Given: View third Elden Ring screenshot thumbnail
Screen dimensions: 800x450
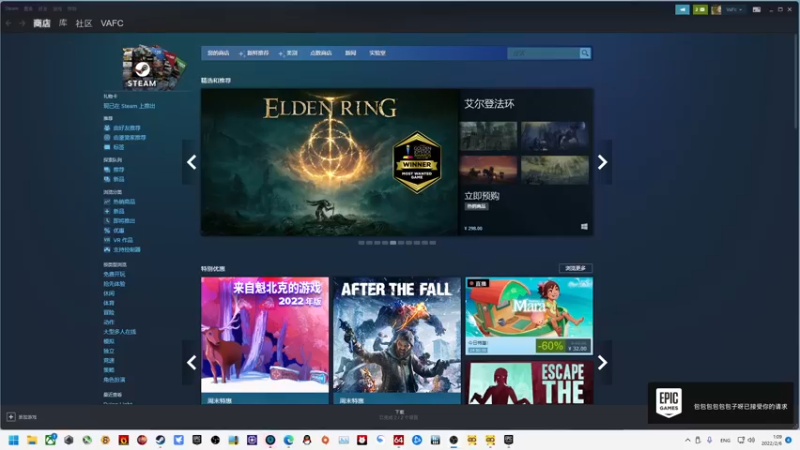Looking at the screenshot, I should point(488,170).
